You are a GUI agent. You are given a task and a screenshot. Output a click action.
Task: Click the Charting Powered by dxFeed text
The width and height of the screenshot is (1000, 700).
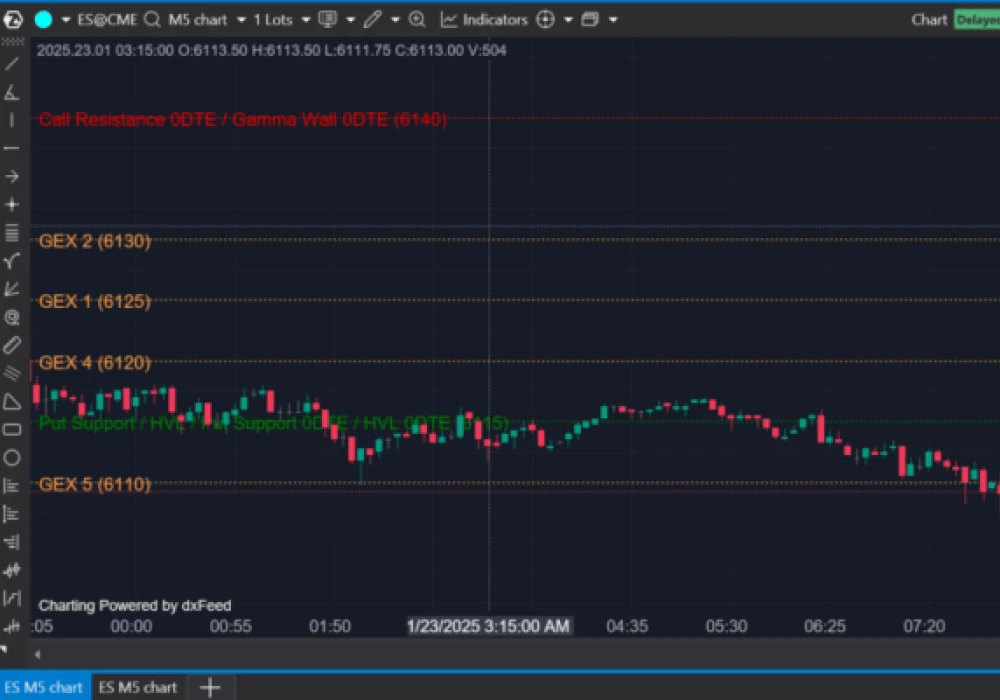[x=135, y=605]
